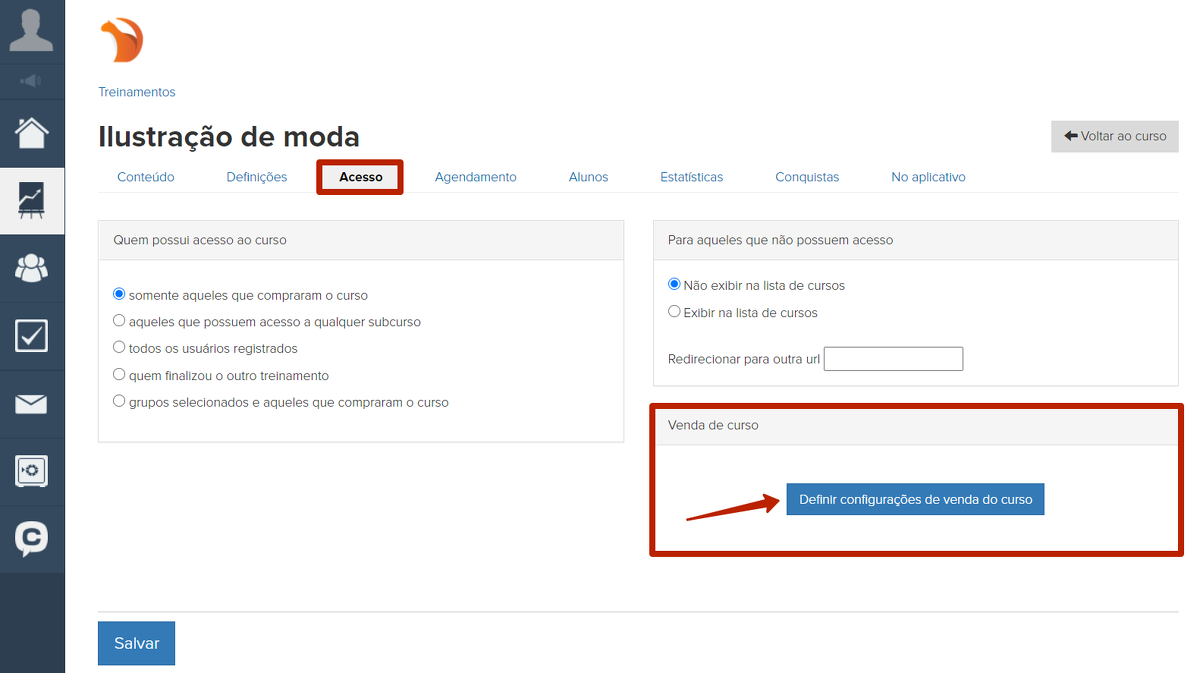The height and width of the screenshot is (673, 1200).
Task: Click the orange logo at top
Action: pos(122,41)
